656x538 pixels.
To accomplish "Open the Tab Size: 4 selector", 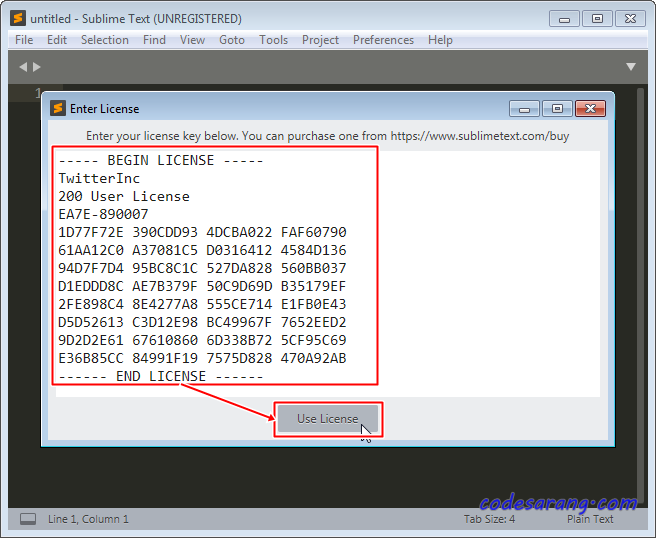I will tap(489, 519).
